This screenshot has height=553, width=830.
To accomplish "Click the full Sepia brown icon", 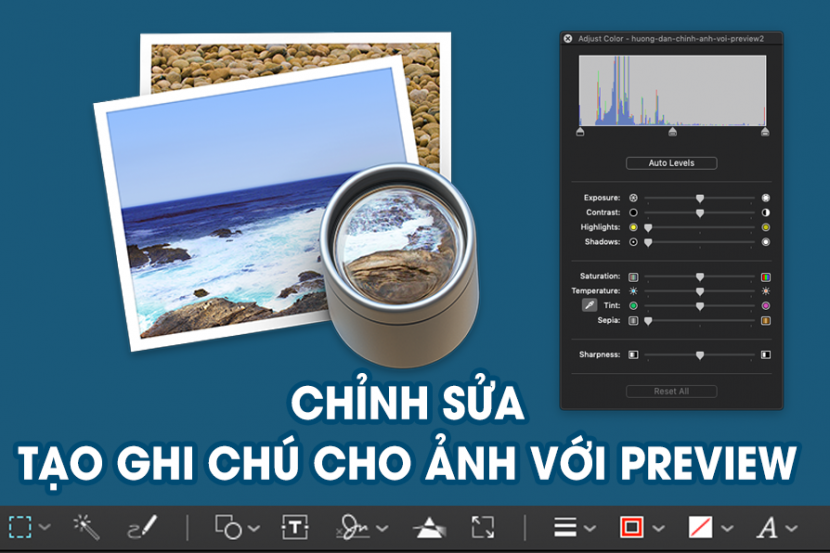I will click(765, 321).
